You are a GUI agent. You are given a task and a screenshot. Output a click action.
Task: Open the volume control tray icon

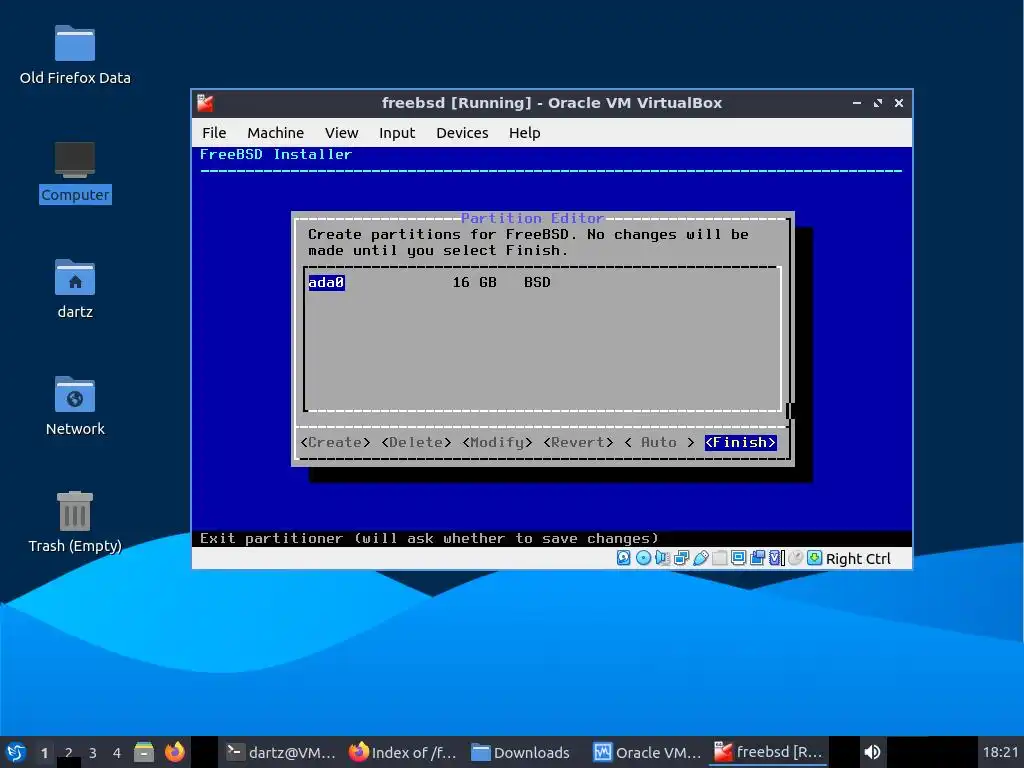[872, 752]
